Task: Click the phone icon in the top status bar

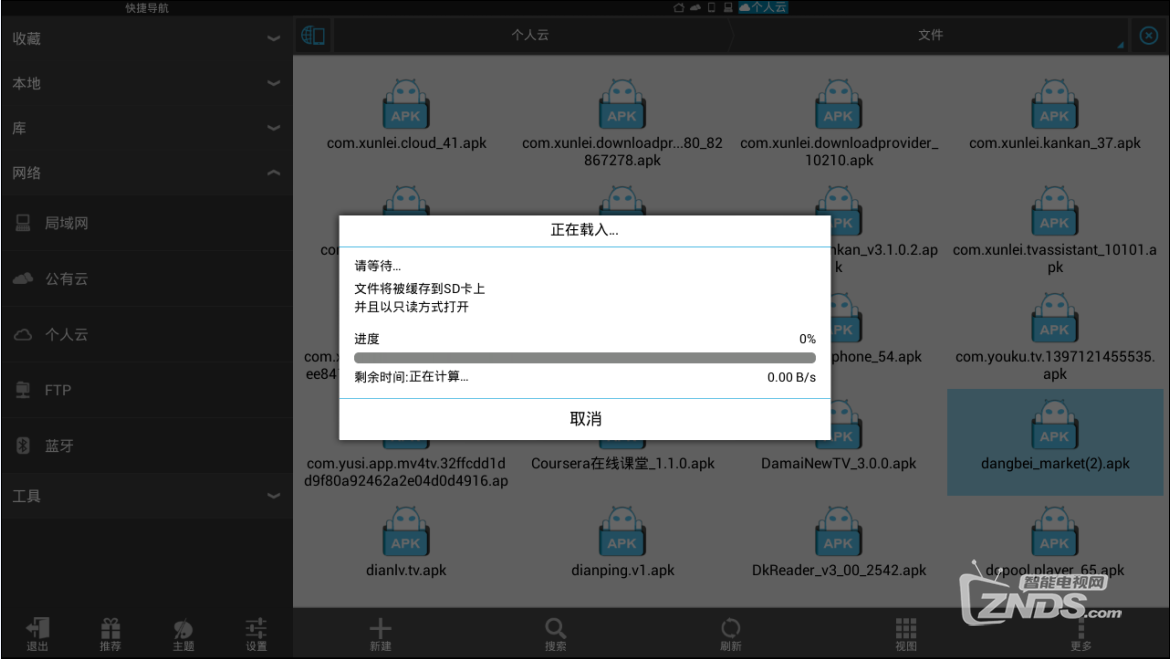Action: [x=711, y=7]
